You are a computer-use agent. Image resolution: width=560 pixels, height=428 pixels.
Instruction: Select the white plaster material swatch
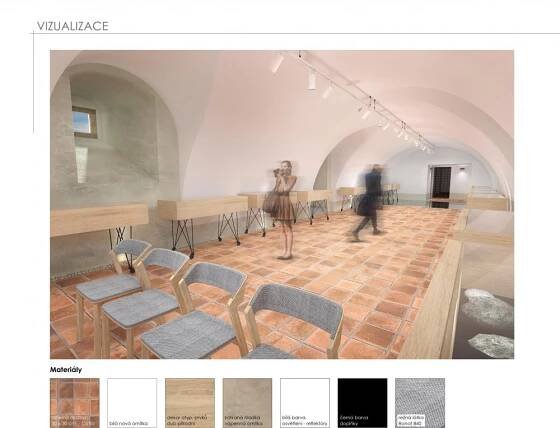pyautogui.click(x=132, y=403)
